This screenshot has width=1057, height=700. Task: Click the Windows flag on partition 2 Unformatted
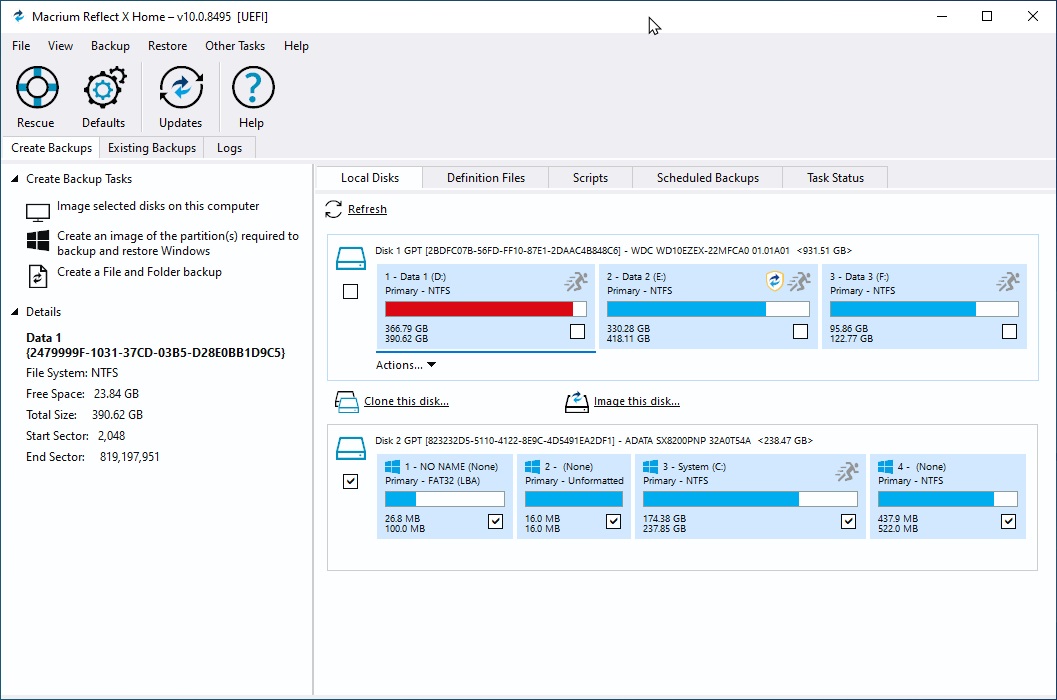(533, 467)
